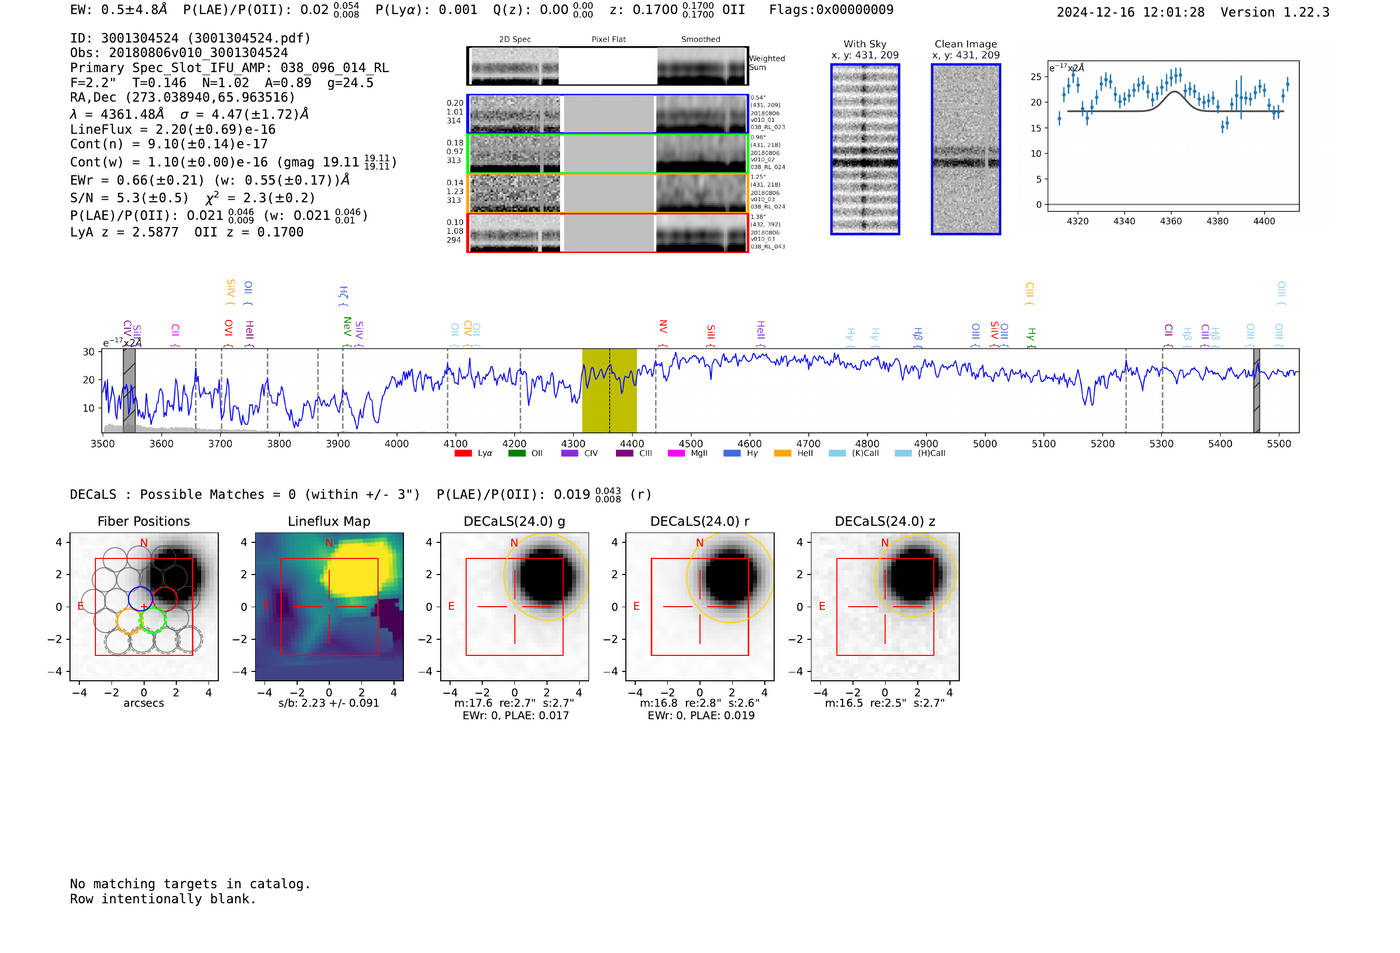Click the Obs 20180806v010_3001304524 line

179,53
